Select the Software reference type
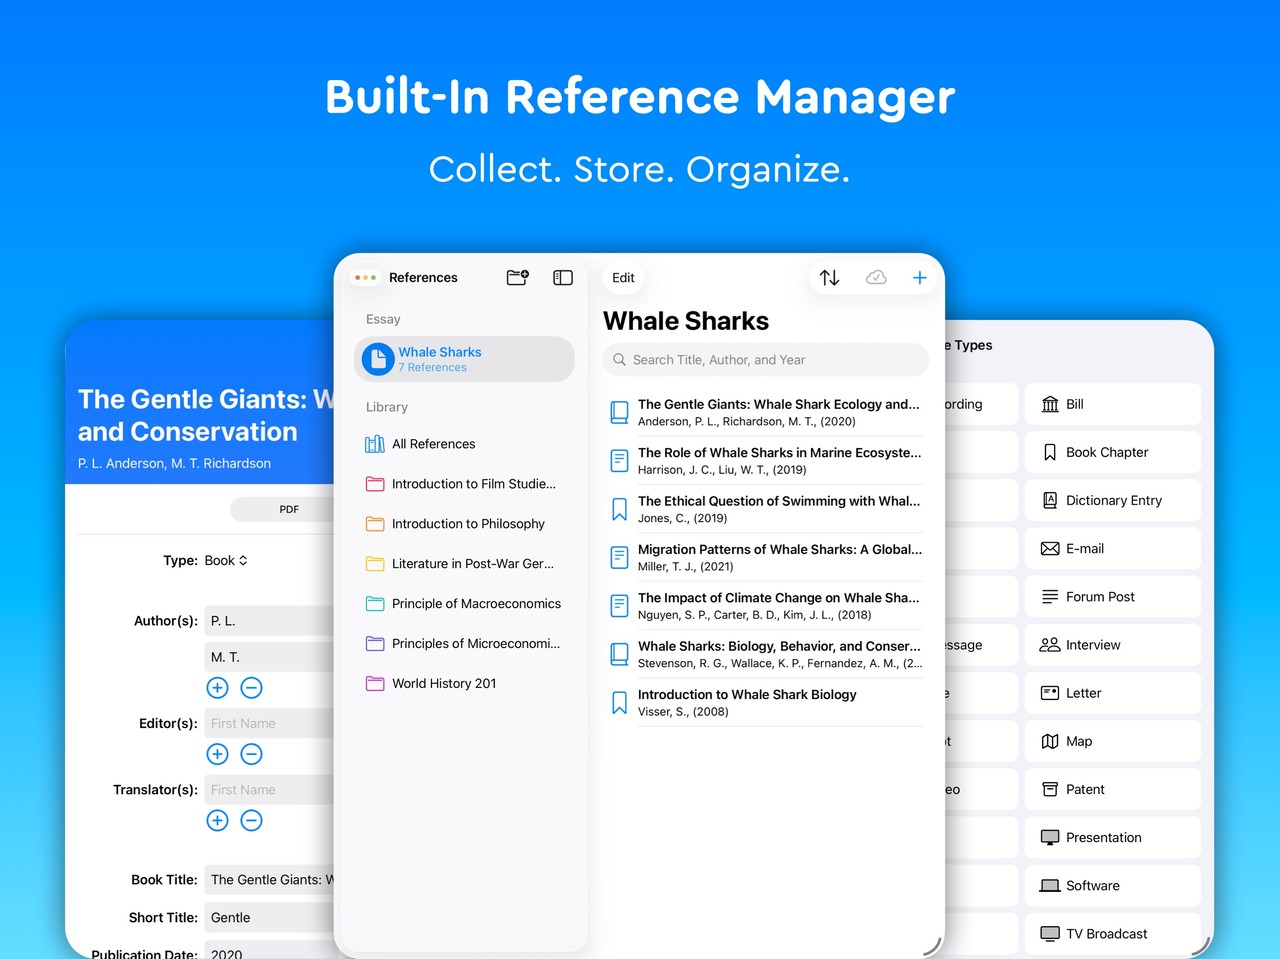This screenshot has height=959, width=1280. 1113,885
